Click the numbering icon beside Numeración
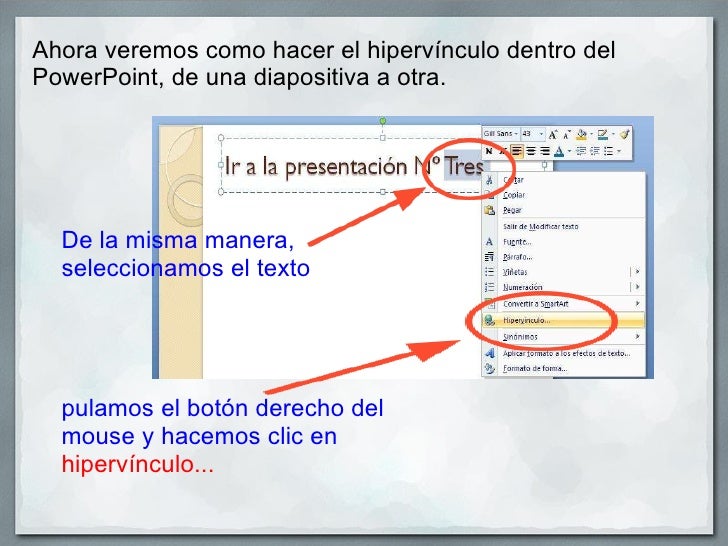The width and height of the screenshot is (728, 546). point(489,287)
